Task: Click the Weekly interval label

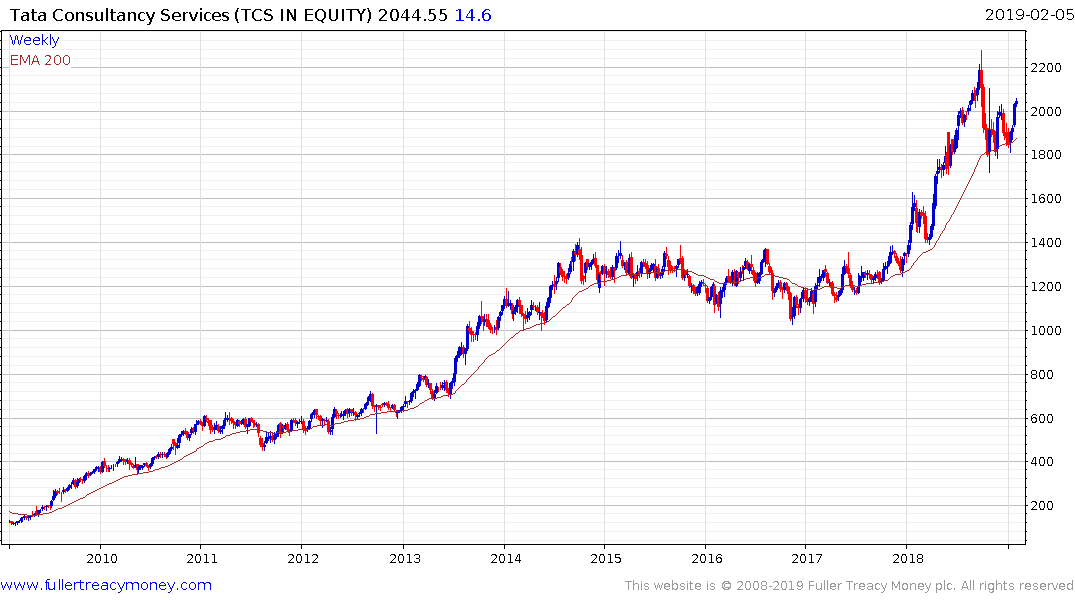Action: click(x=34, y=40)
